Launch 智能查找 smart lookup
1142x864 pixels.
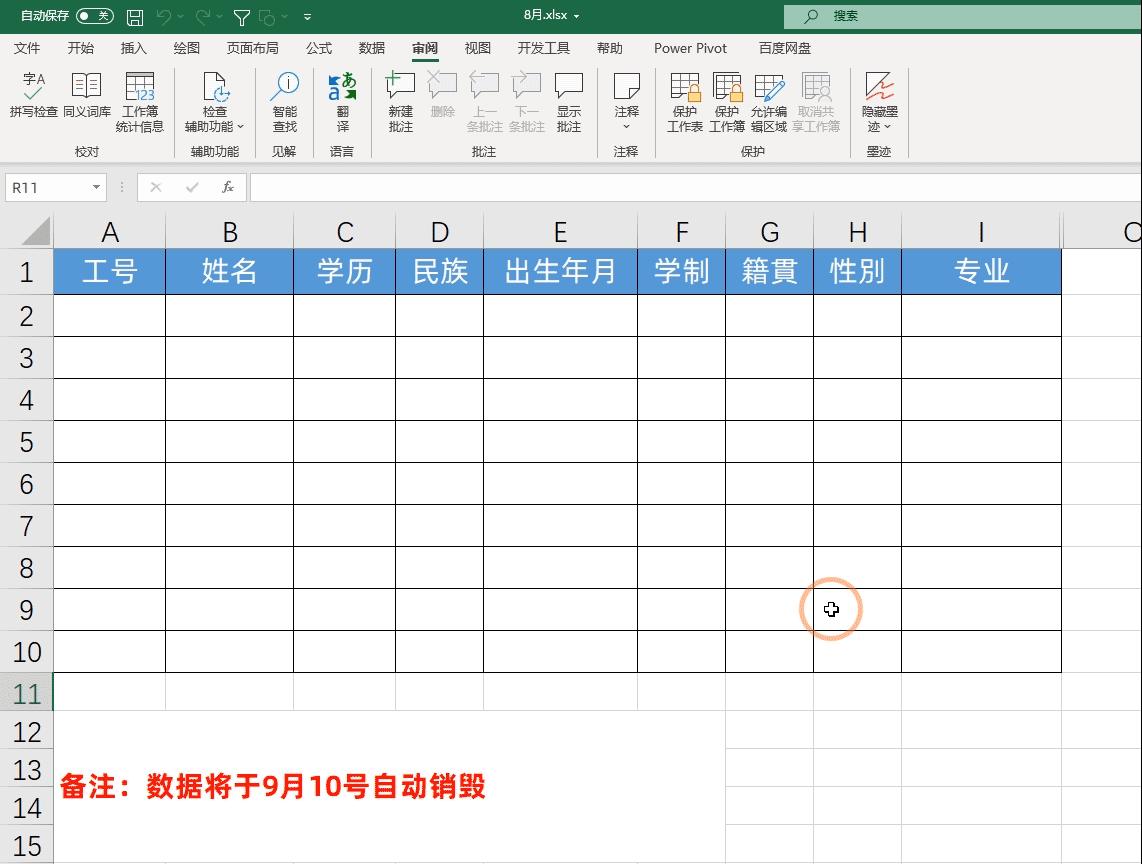click(x=285, y=100)
